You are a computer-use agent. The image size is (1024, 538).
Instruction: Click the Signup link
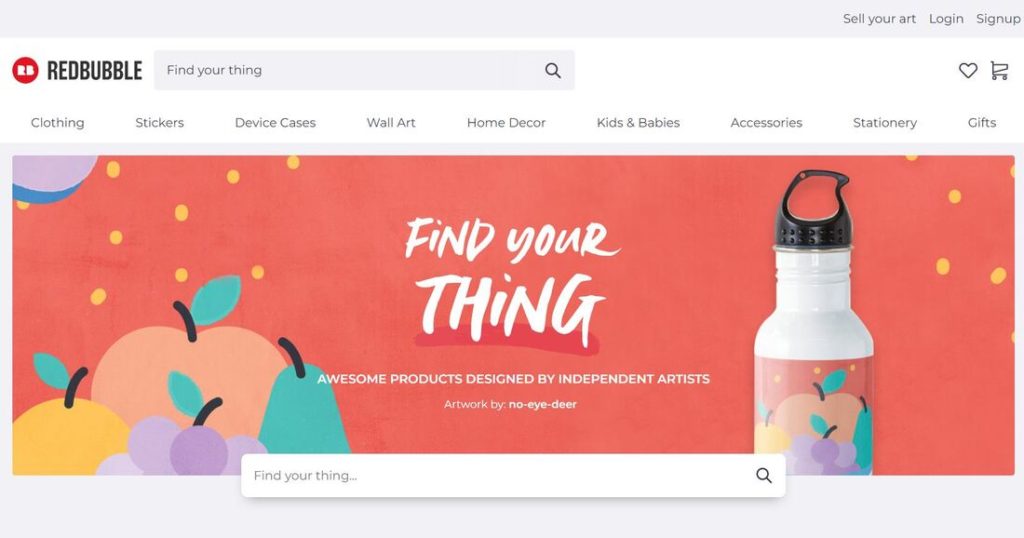(998, 19)
